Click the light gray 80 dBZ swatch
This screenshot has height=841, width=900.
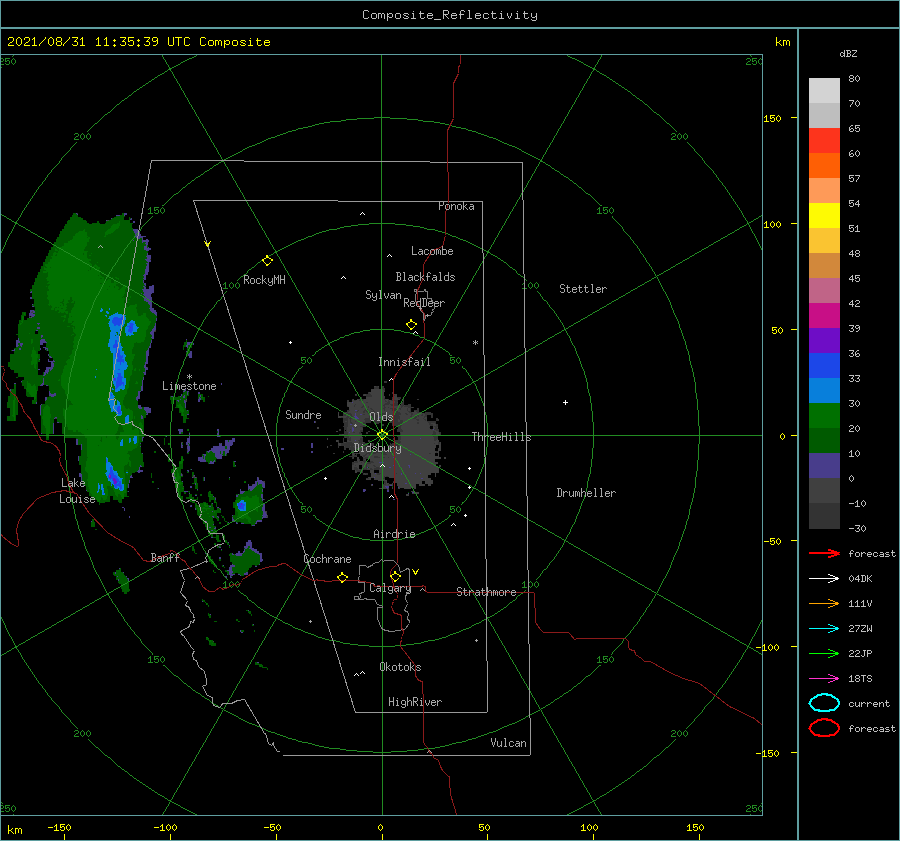(x=824, y=90)
